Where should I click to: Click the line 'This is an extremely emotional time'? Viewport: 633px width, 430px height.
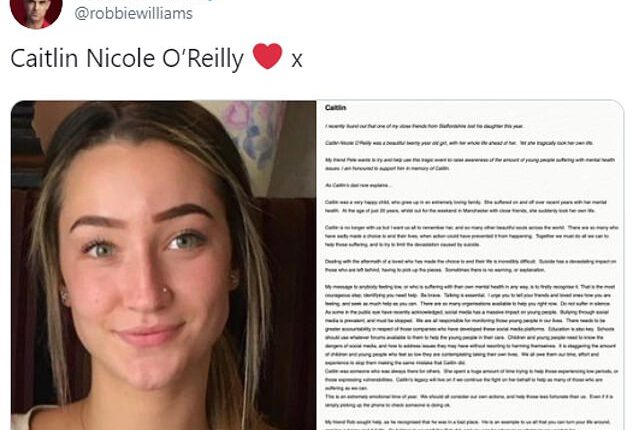pos(469,401)
